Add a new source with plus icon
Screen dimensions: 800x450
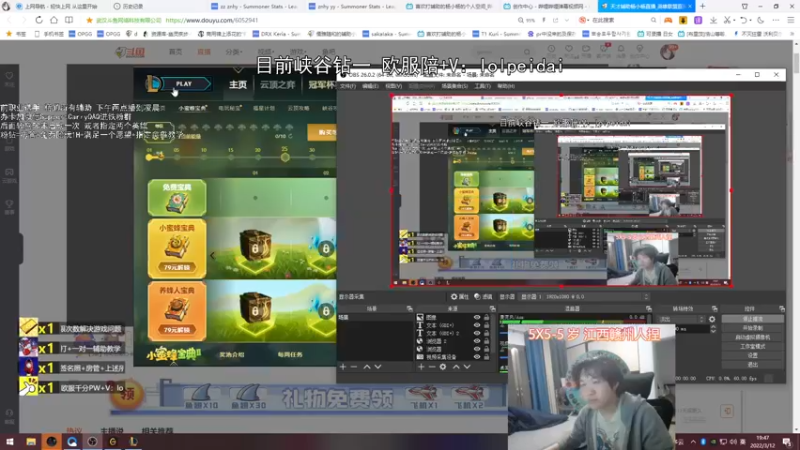[421, 367]
